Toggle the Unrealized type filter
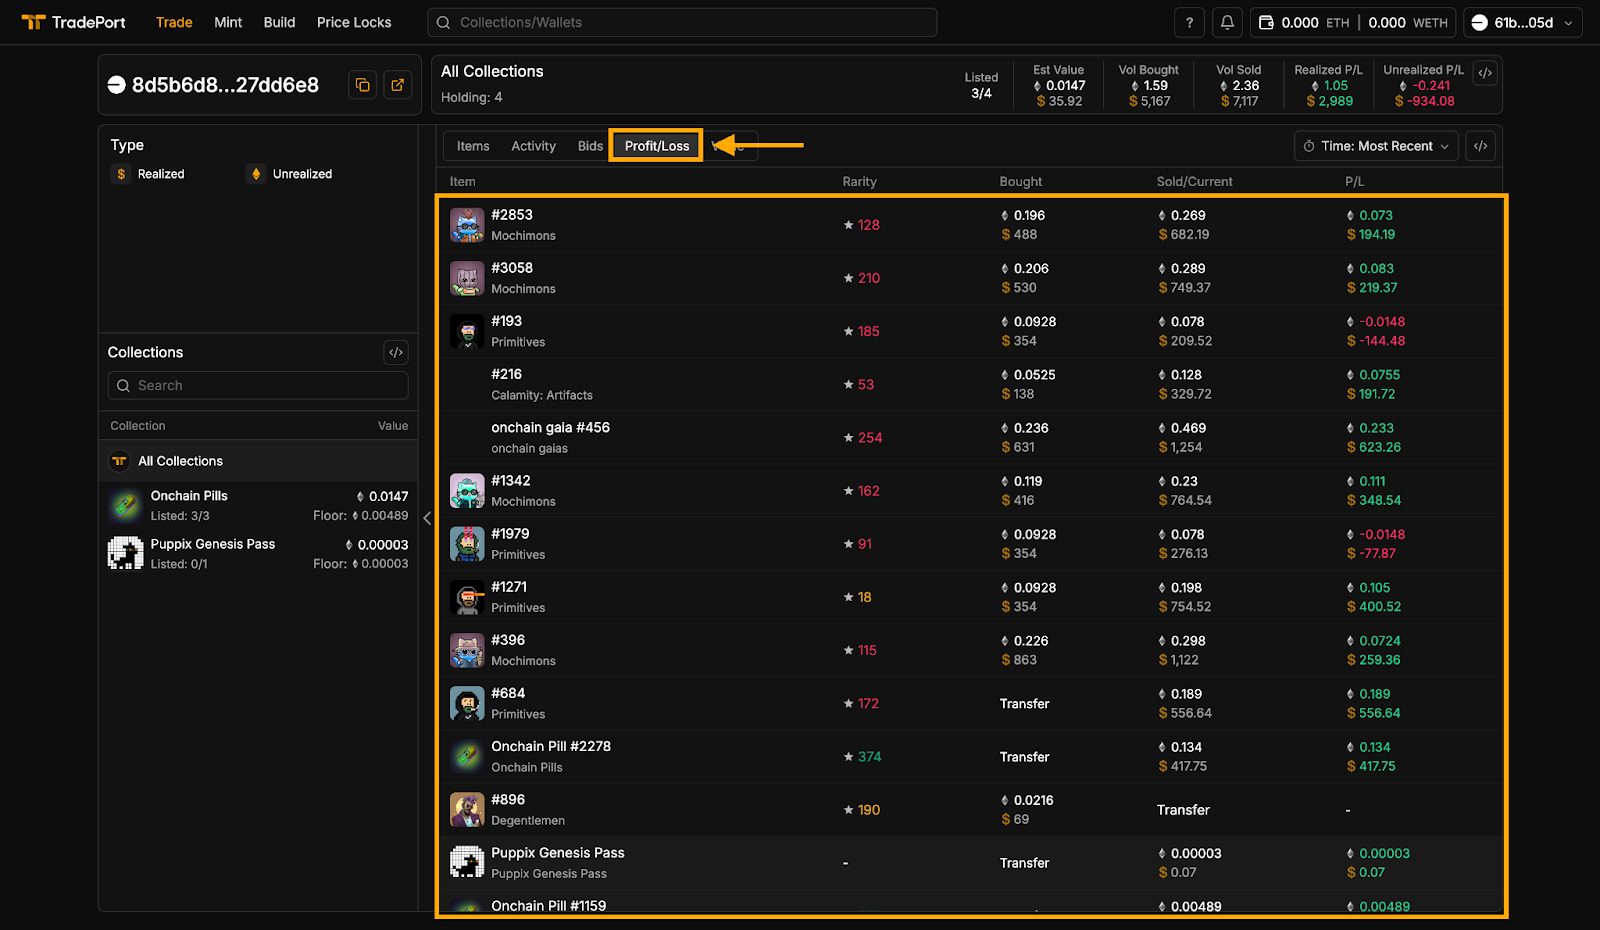1600x930 pixels. click(x=289, y=174)
